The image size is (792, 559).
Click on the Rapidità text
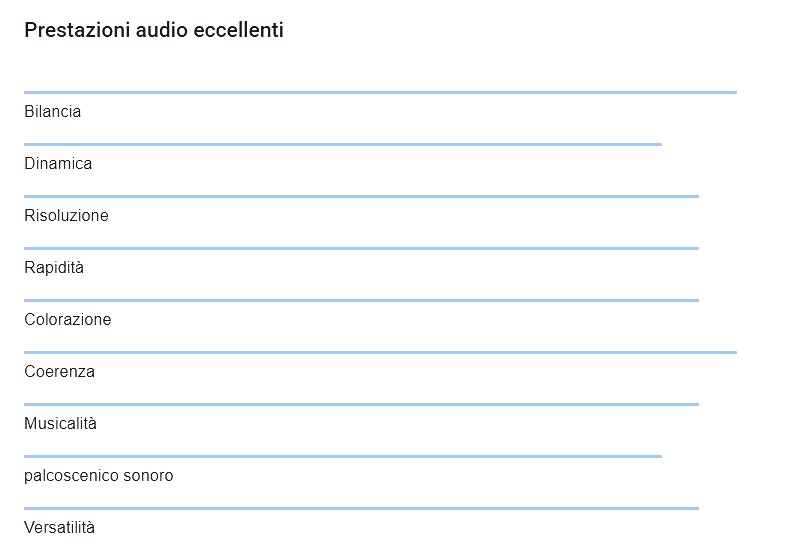tap(54, 268)
